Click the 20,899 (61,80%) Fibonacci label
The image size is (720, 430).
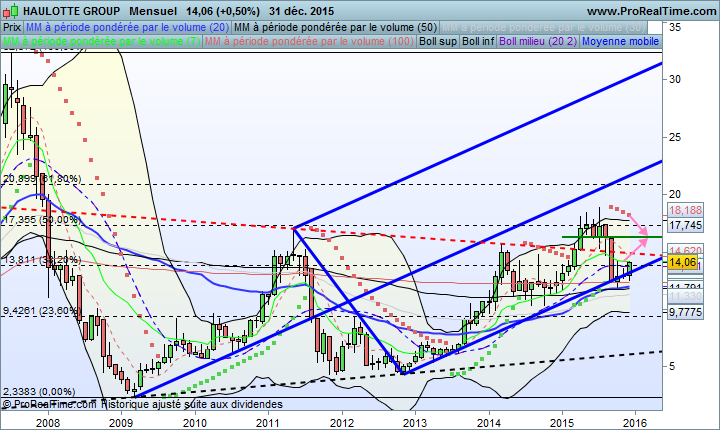[42, 179]
